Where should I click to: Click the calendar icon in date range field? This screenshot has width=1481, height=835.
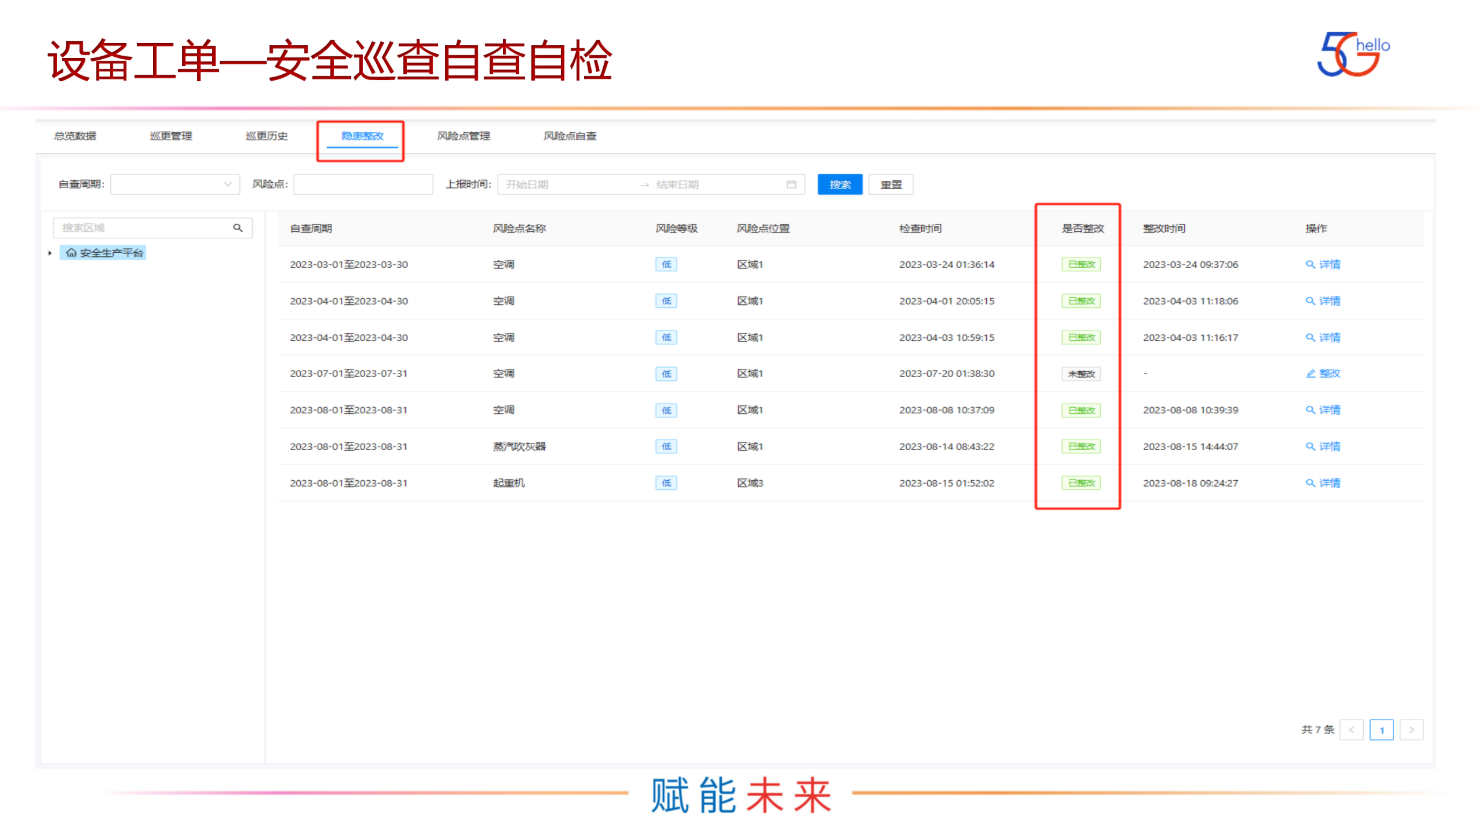click(791, 185)
